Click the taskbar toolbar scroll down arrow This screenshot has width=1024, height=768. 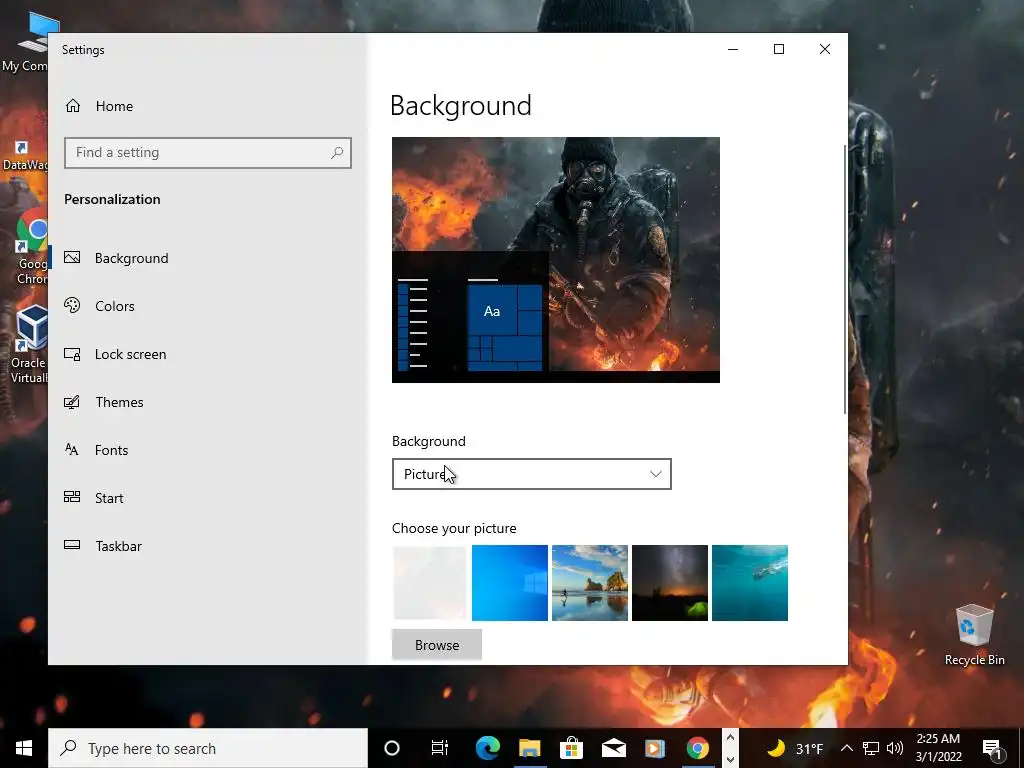pos(730,759)
